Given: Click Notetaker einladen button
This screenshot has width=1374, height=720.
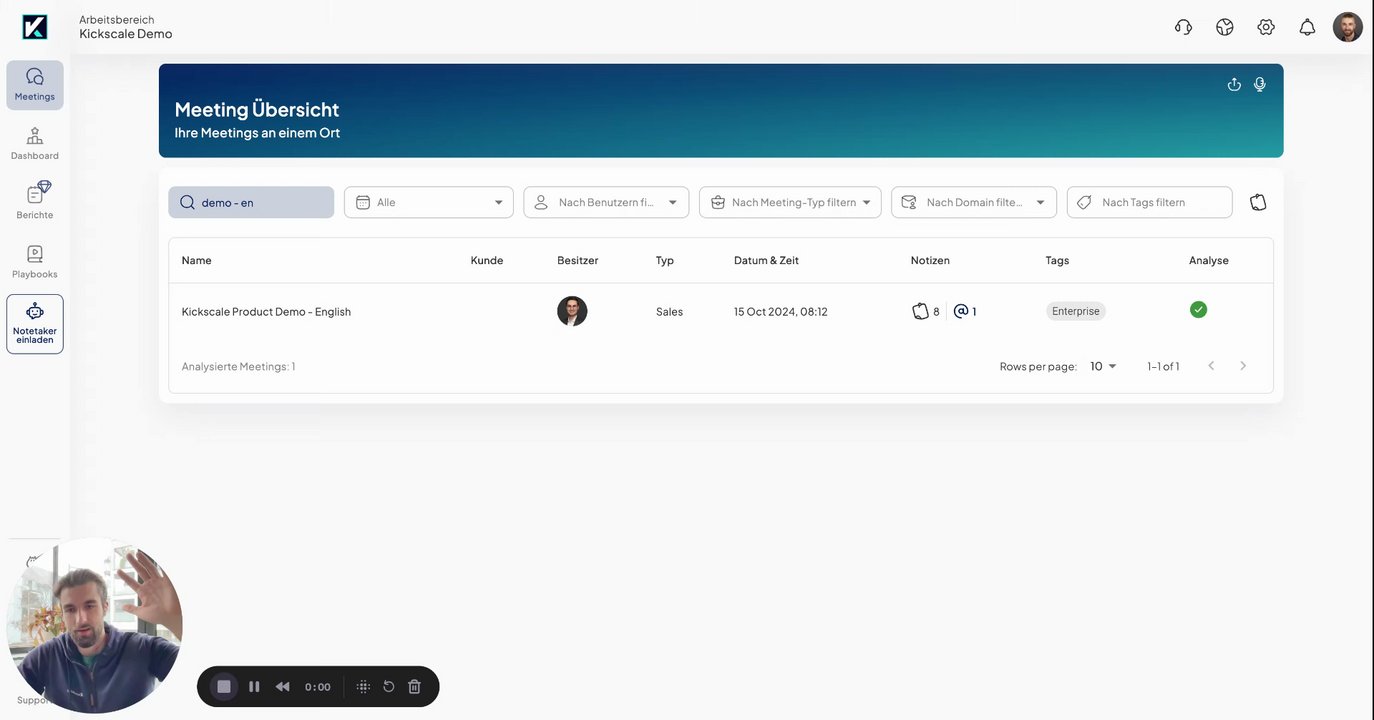Looking at the screenshot, I should tap(35, 324).
